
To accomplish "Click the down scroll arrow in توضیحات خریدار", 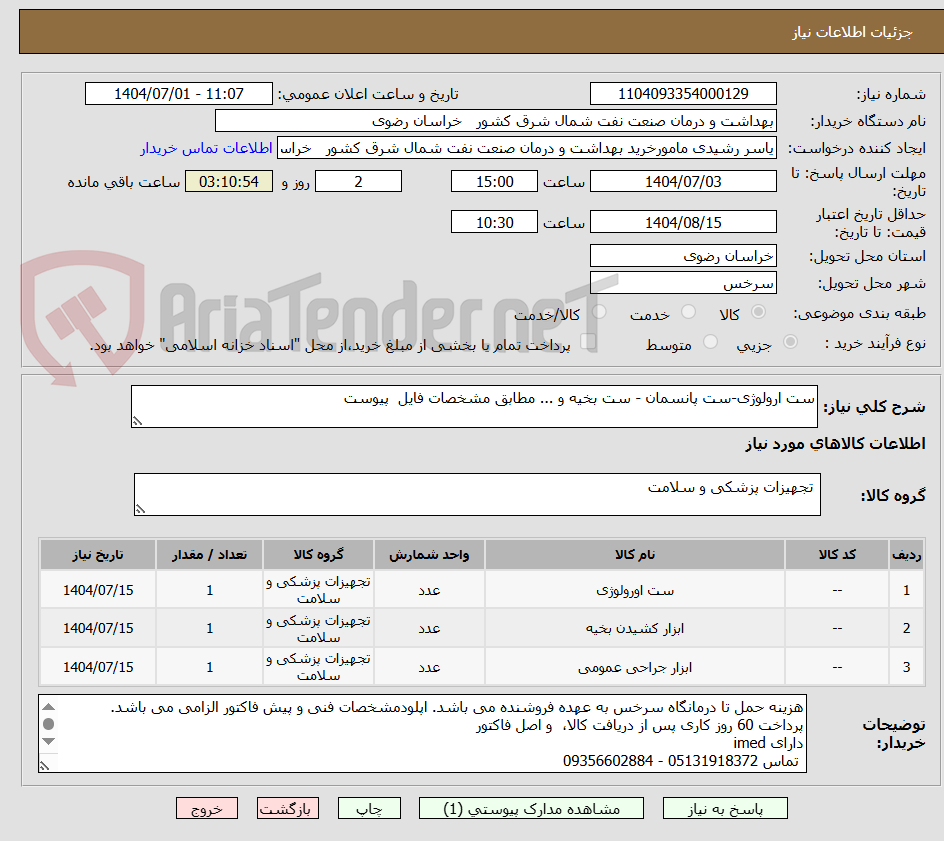I will click(x=48, y=741).
